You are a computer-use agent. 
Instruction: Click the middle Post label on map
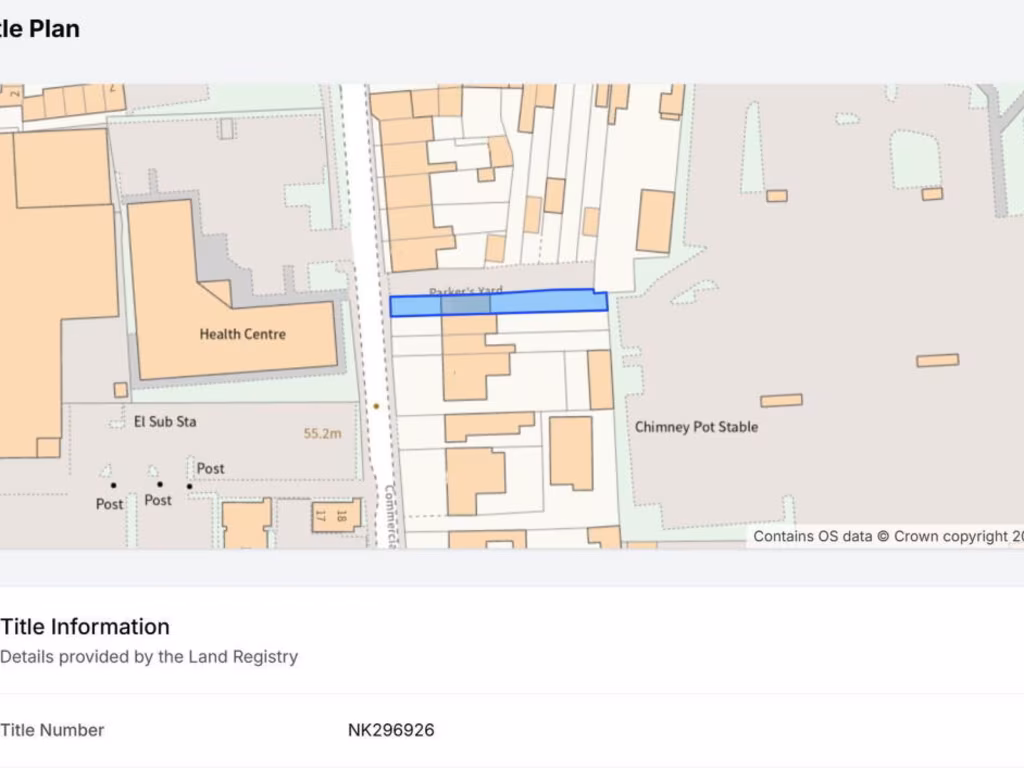click(x=158, y=500)
